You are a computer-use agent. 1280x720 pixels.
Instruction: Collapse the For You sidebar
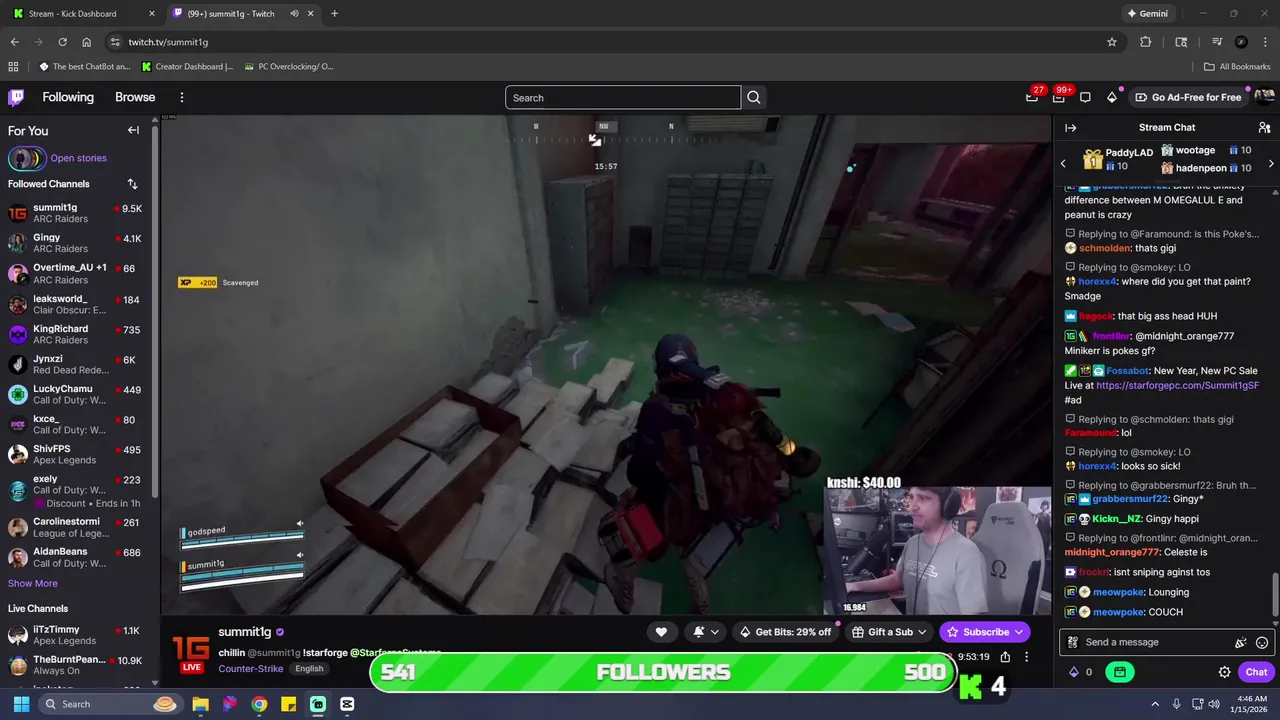133,130
